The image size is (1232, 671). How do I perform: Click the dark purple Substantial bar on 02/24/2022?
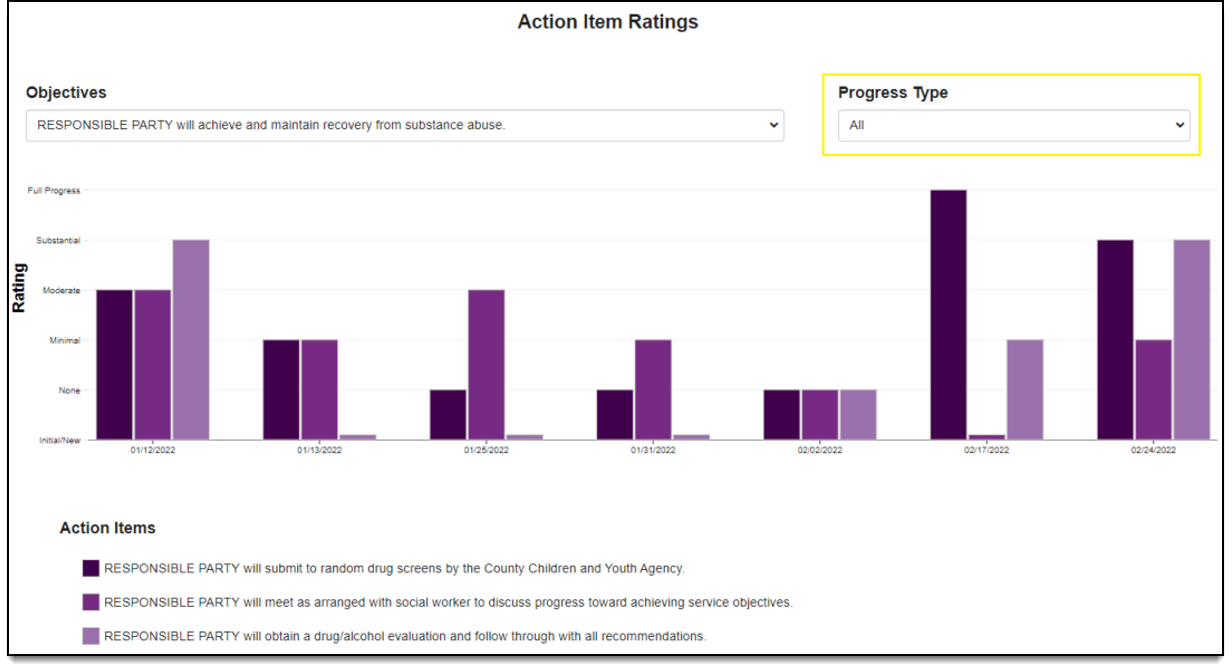(x=1115, y=339)
